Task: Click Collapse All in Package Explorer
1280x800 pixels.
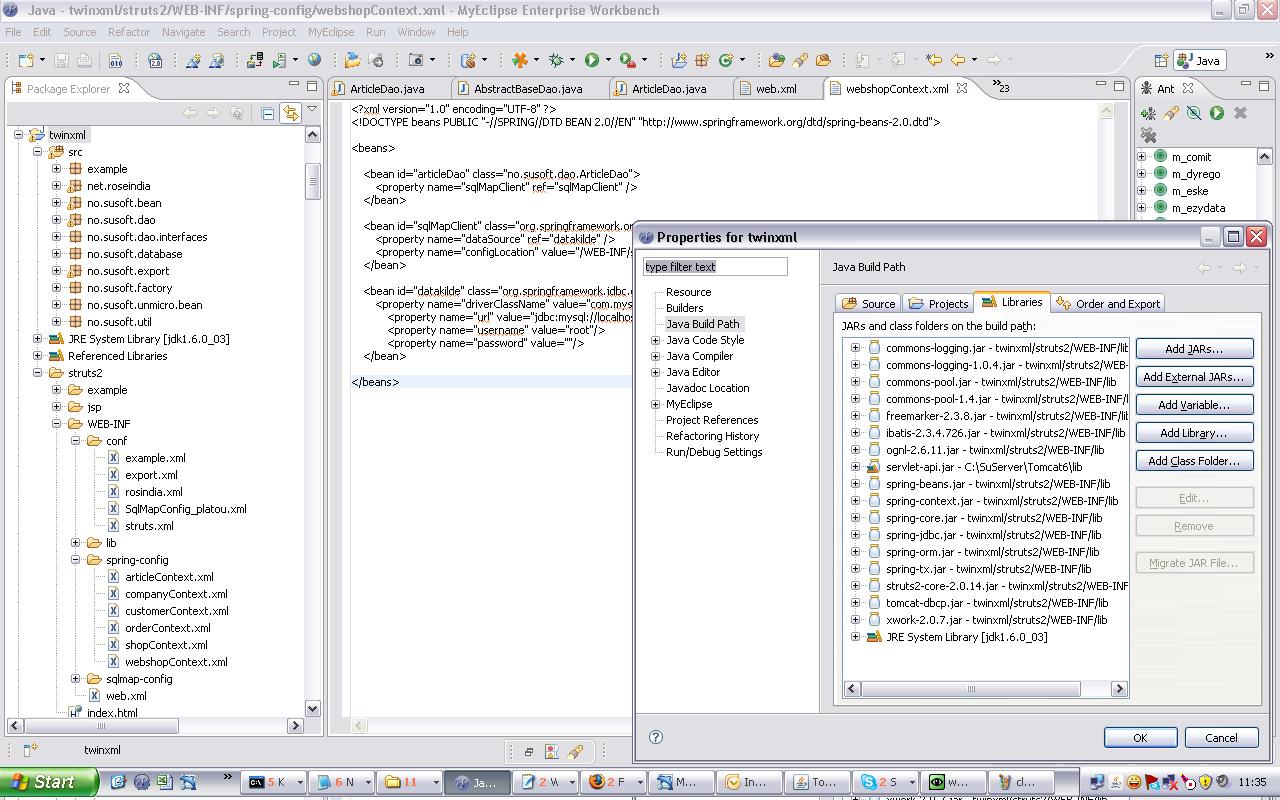Action: coord(267,113)
